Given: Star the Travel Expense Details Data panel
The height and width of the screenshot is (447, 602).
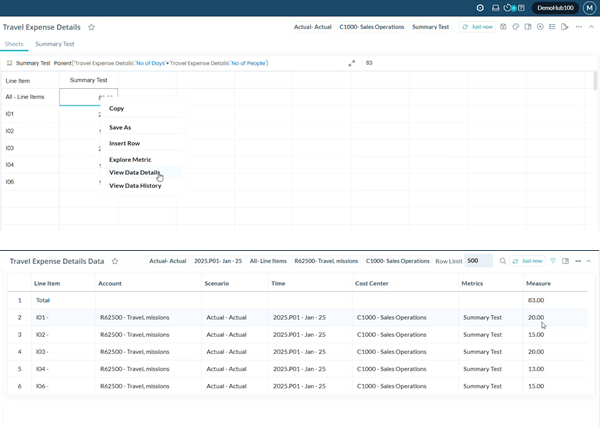Looking at the screenshot, I should (115, 261).
